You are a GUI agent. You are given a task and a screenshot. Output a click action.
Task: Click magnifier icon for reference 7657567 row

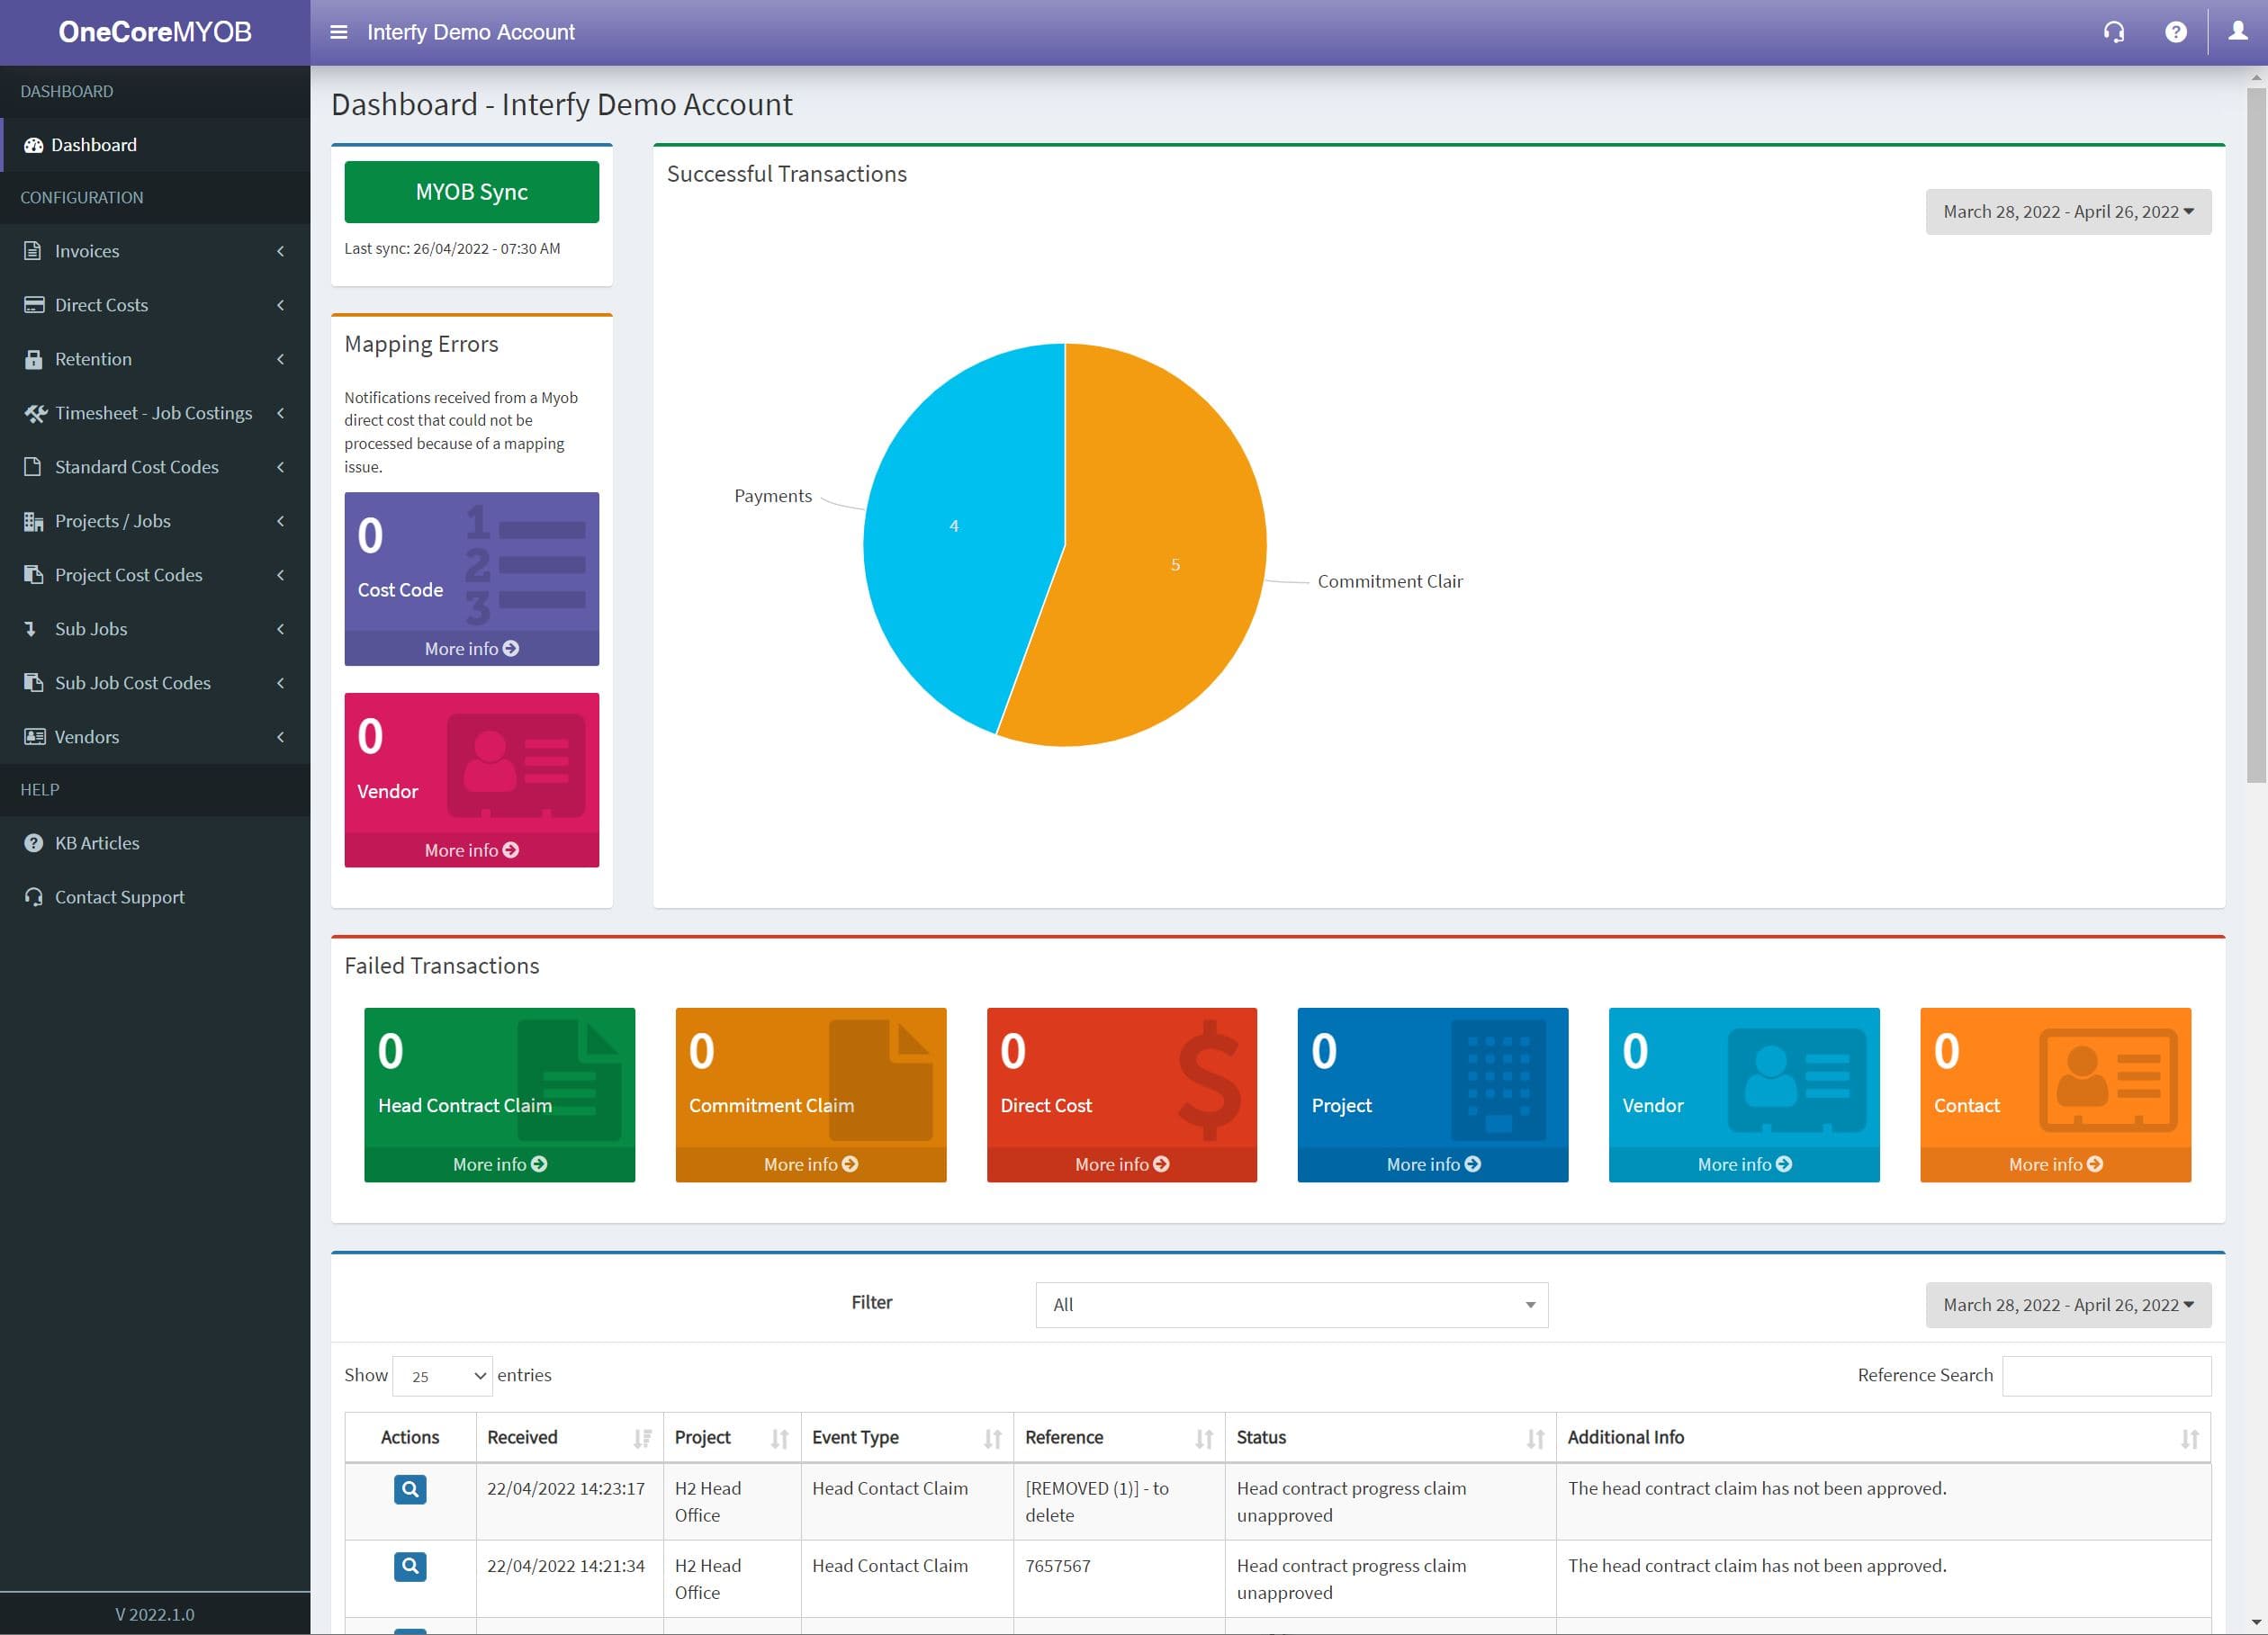(410, 1566)
